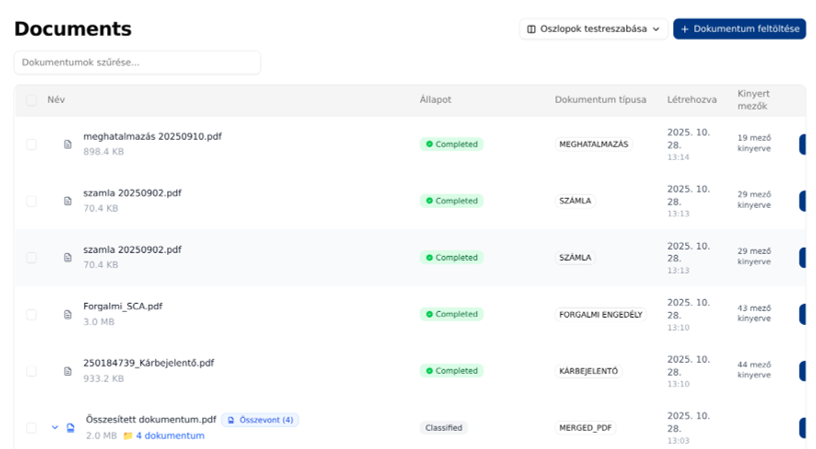Click the file icon beside 250184739_Kárbejelentő.pdf
This screenshot has width=816, height=449.
(x=68, y=371)
